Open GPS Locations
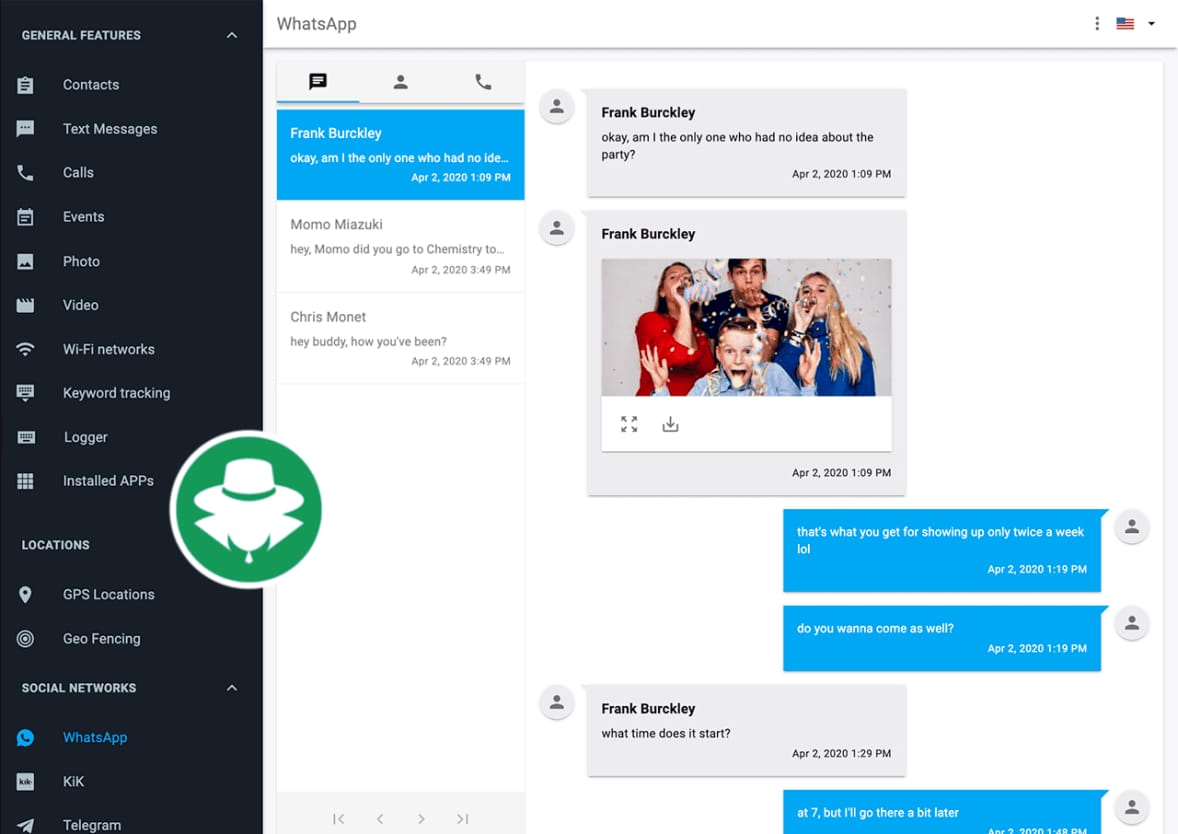This screenshot has height=834, width=1178. [x=109, y=594]
